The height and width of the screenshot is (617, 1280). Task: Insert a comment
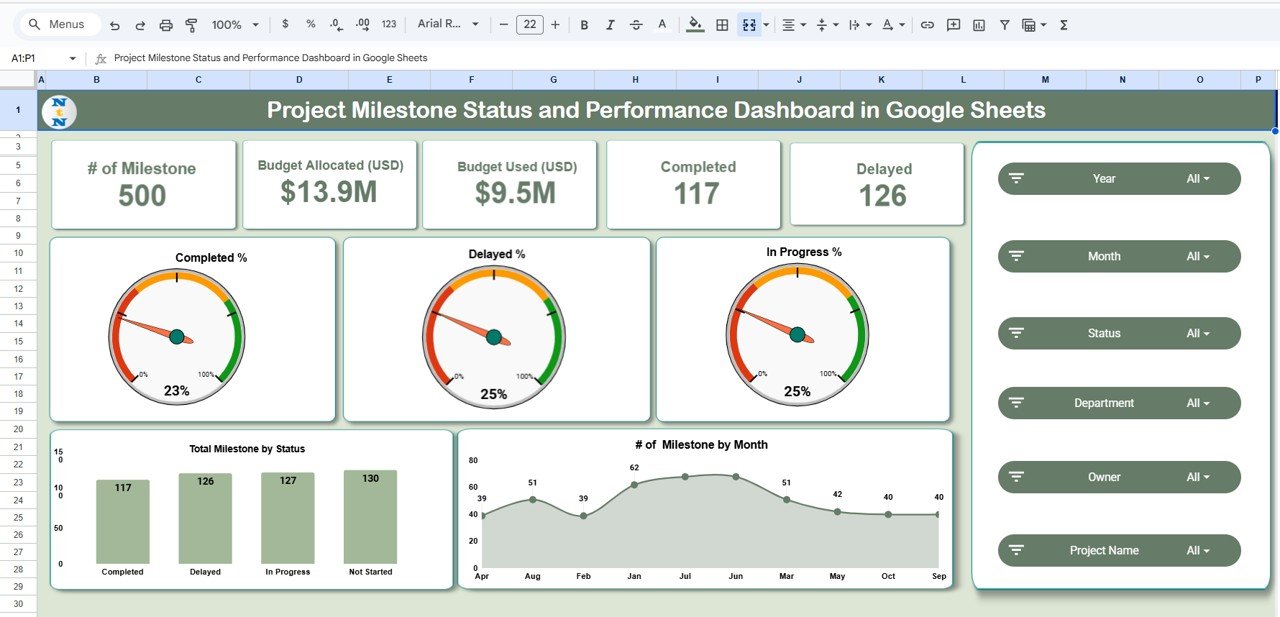[x=953, y=24]
